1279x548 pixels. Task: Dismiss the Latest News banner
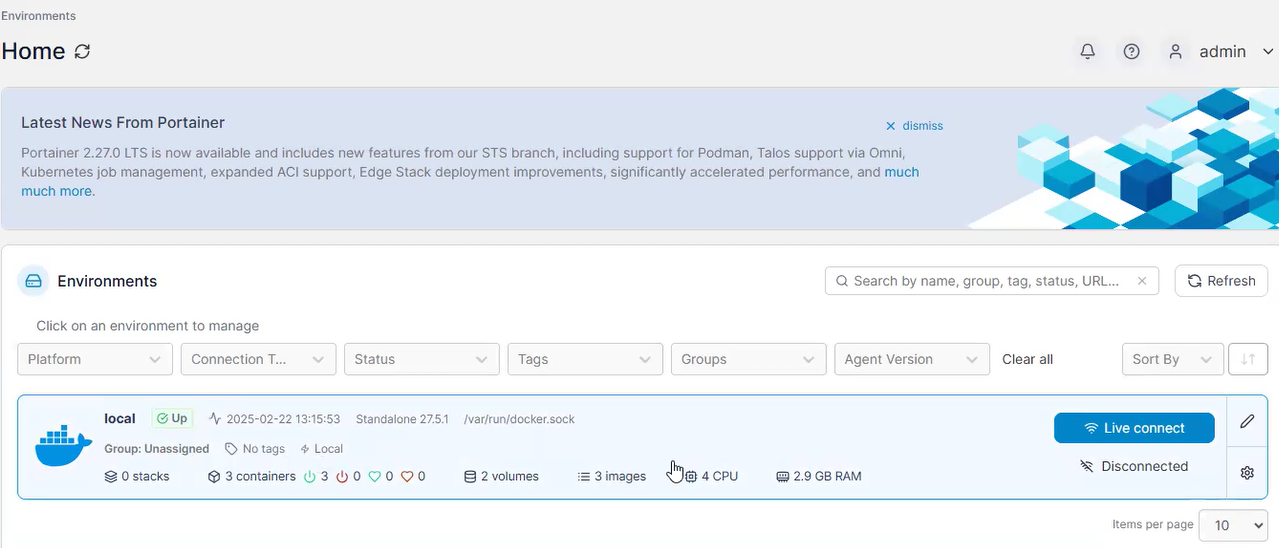[x=914, y=126]
